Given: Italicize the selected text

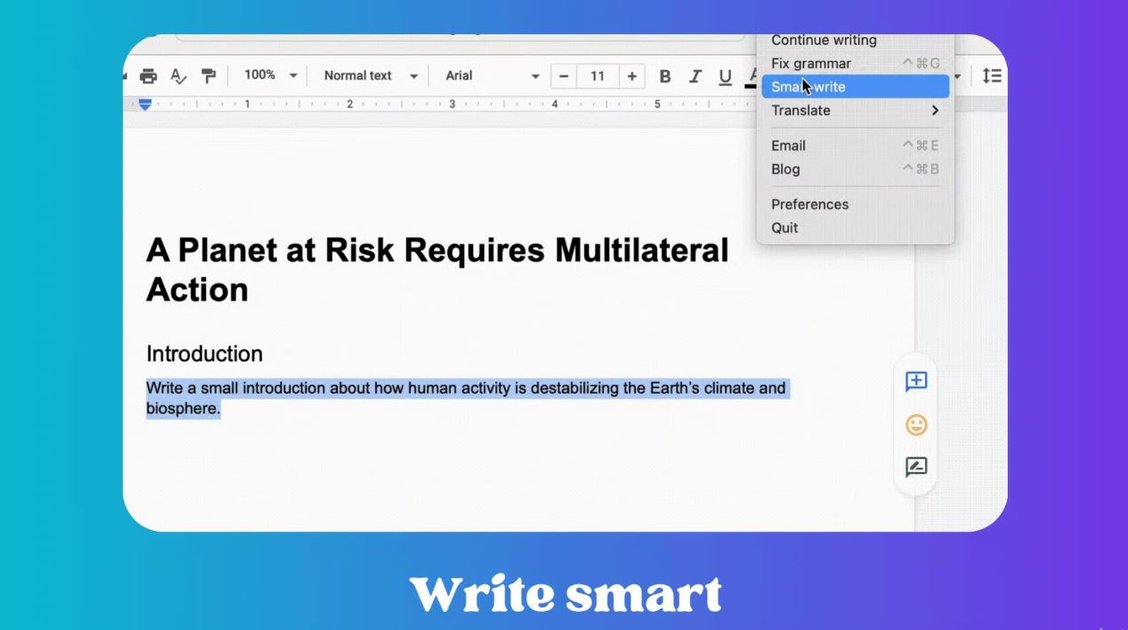Looking at the screenshot, I should (694, 76).
